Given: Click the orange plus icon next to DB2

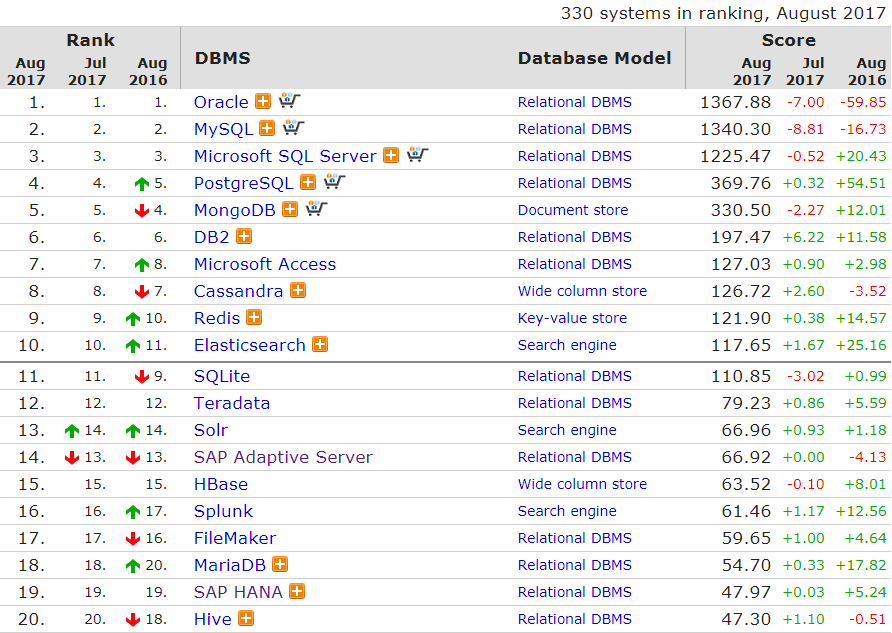Looking at the screenshot, I should pyautogui.click(x=244, y=236).
